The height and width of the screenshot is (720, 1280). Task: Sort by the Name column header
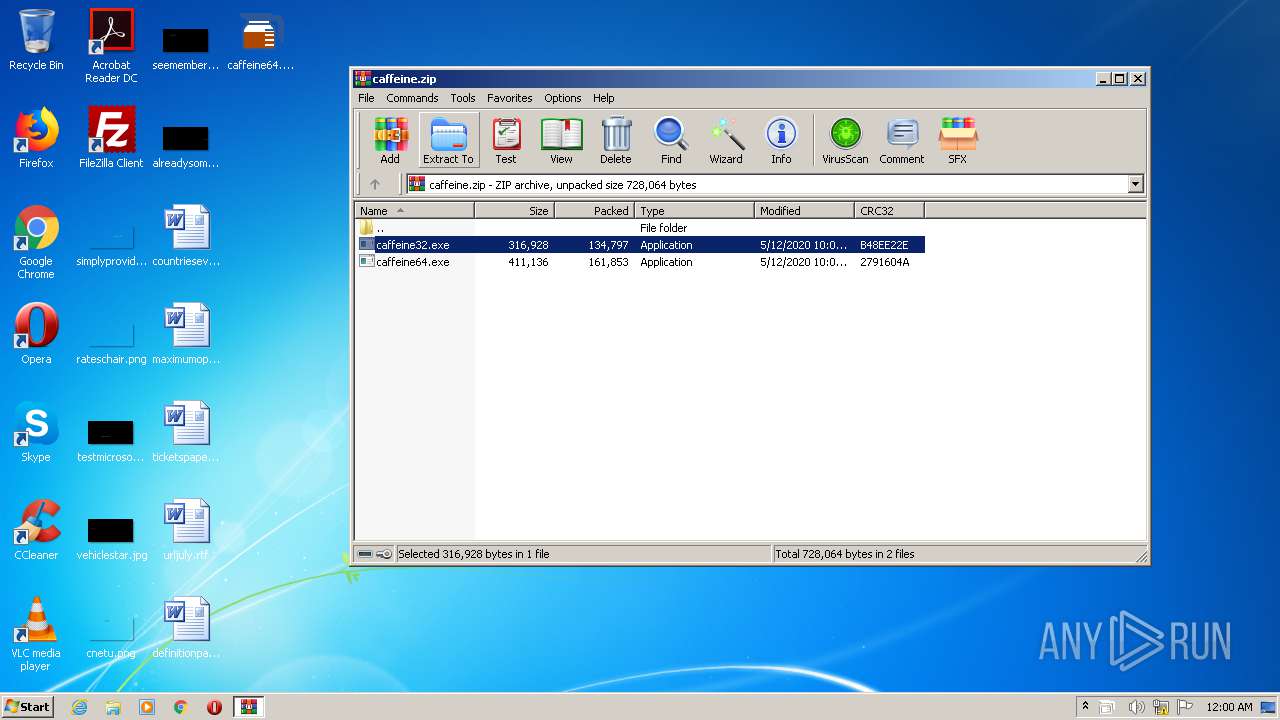(414, 210)
